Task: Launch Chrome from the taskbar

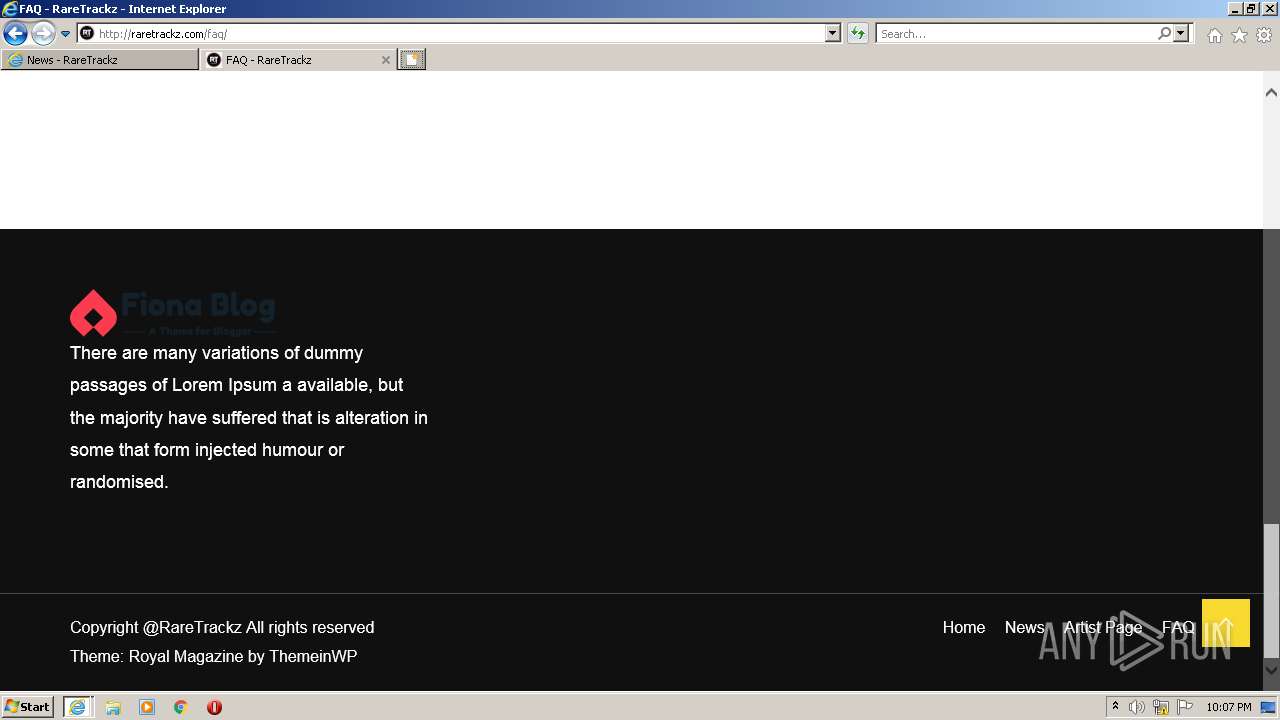Action: (x=181, y=707)
